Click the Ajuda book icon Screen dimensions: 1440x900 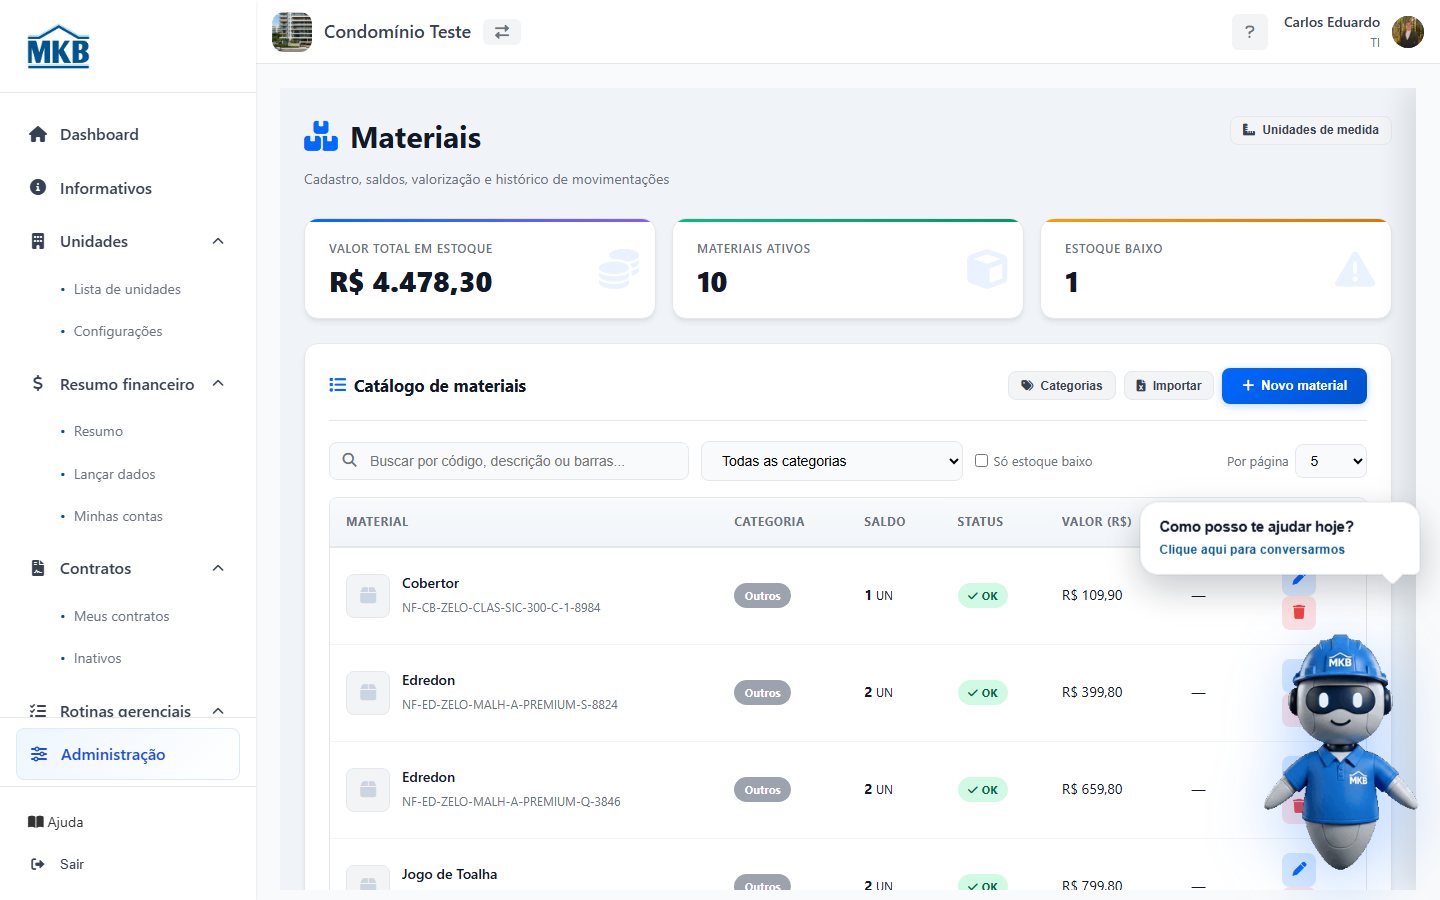pos(36,822)
